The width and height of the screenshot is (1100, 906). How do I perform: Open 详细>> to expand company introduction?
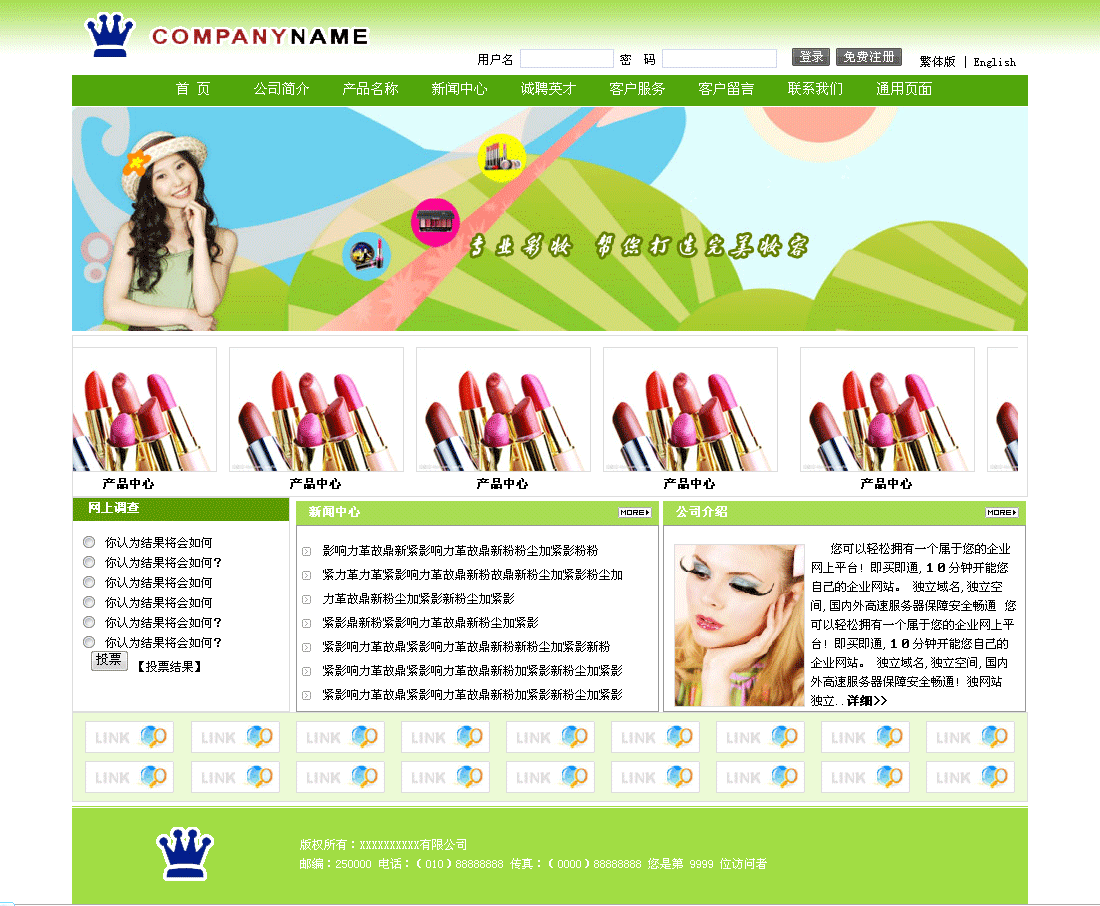point(866,701)
